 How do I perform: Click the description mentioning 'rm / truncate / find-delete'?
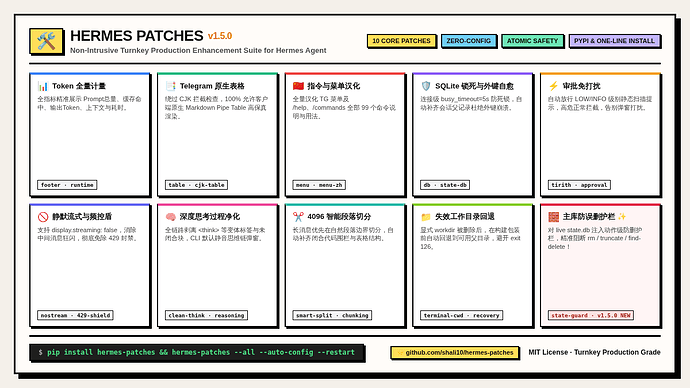point(595,238)
